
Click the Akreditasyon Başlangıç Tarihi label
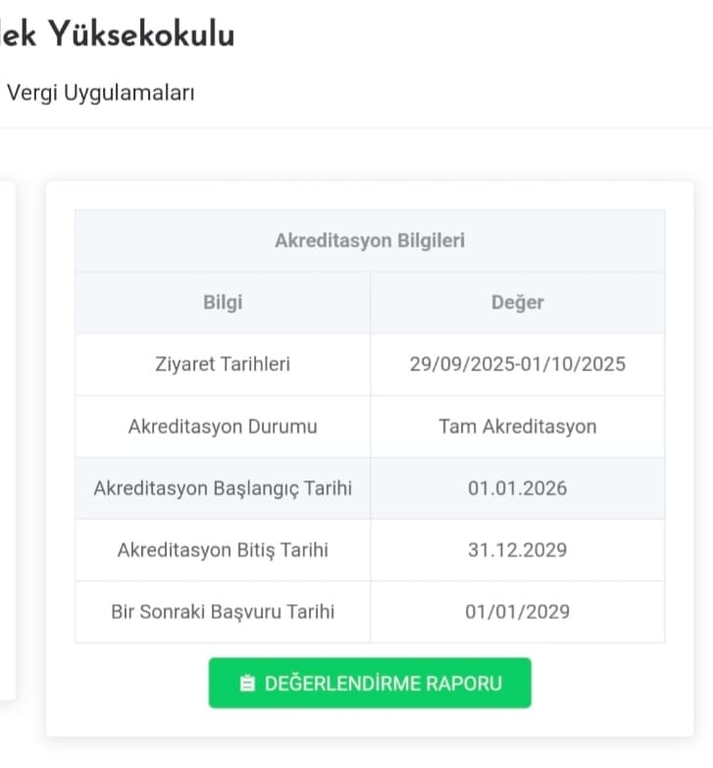click(222, 488)
